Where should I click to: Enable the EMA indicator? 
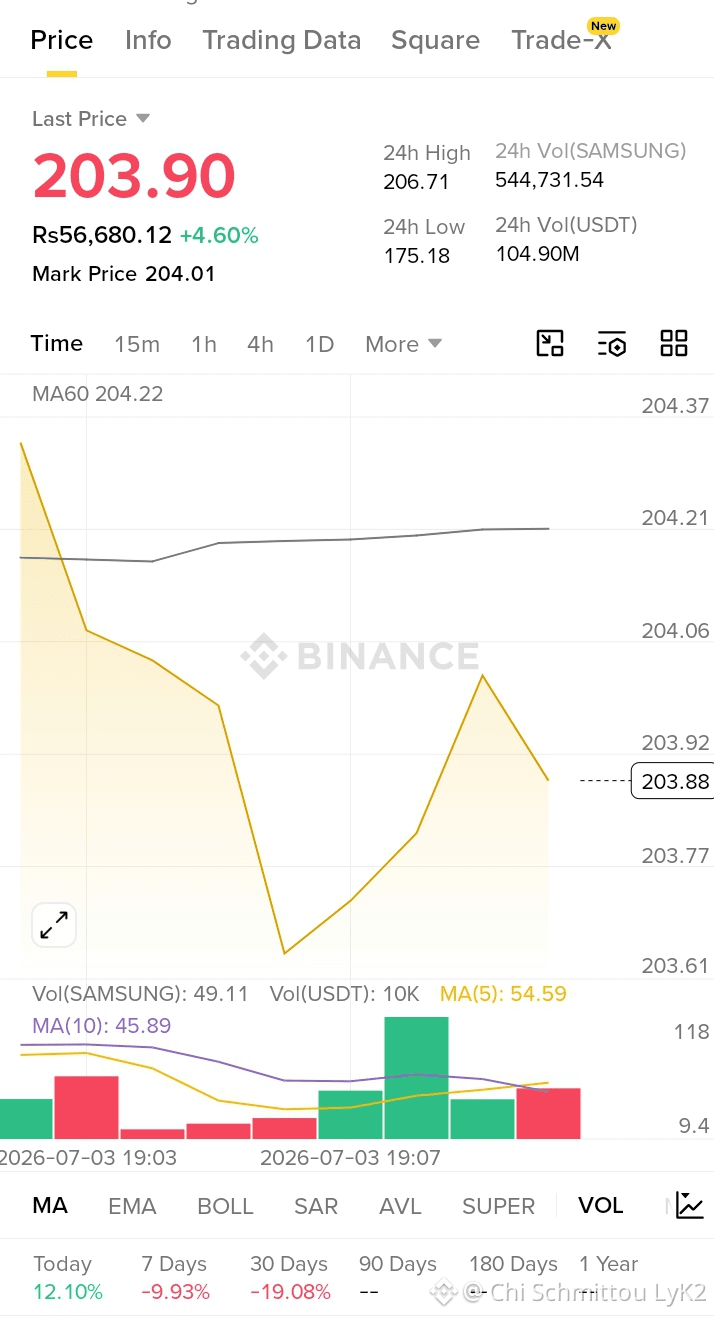tap(132, 1206)
